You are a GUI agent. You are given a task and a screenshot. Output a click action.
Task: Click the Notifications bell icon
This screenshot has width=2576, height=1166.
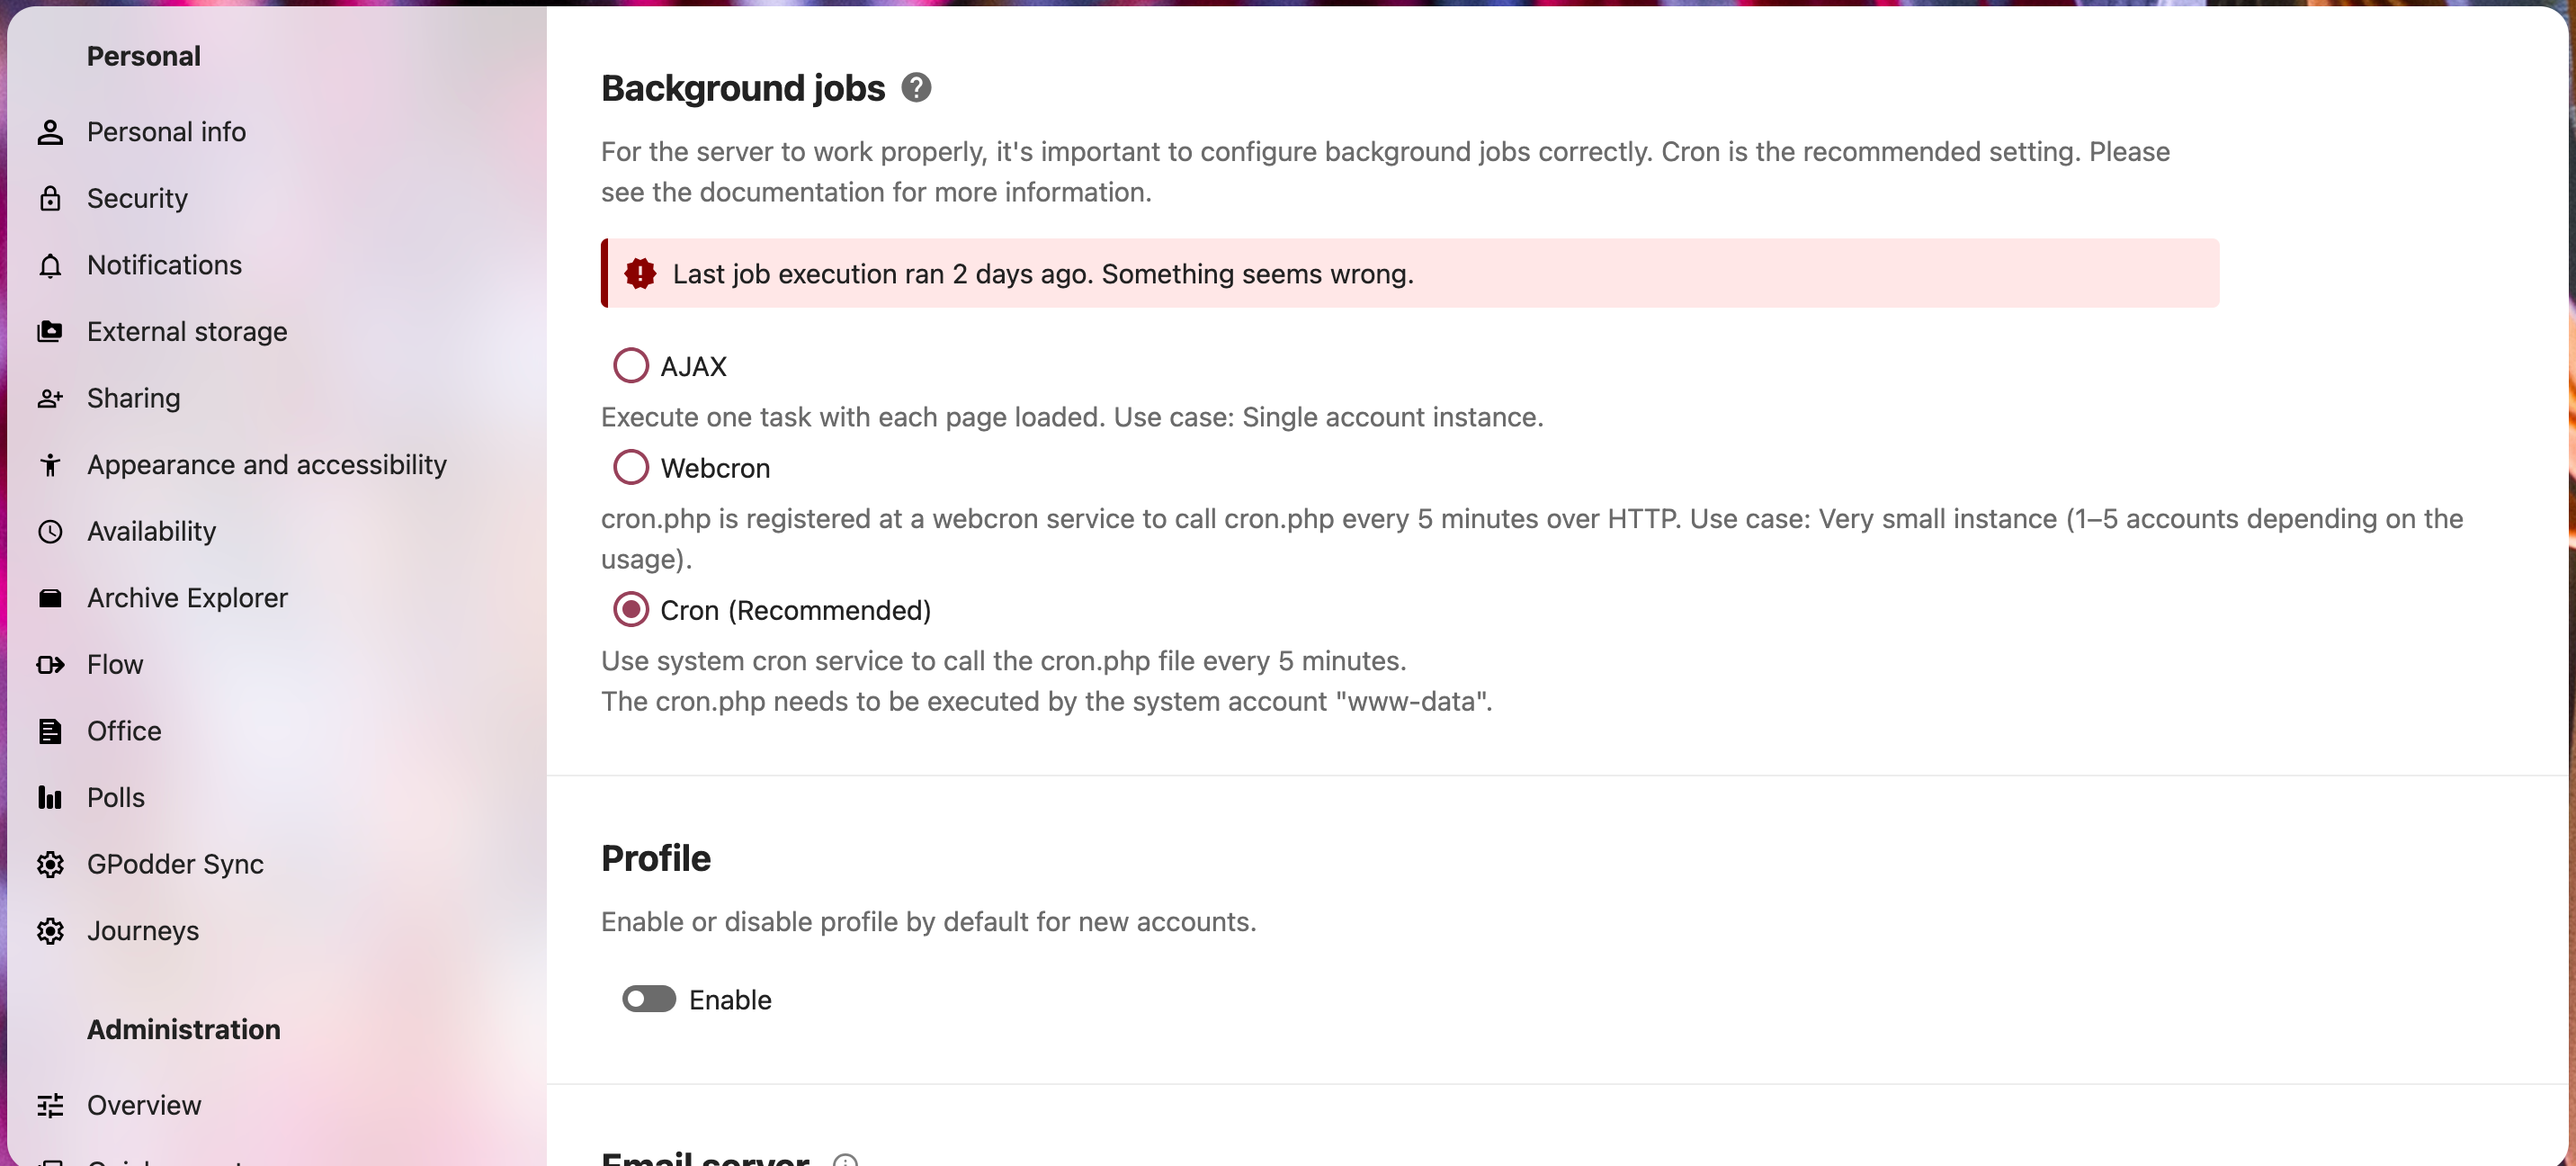(x=50, y=265)
